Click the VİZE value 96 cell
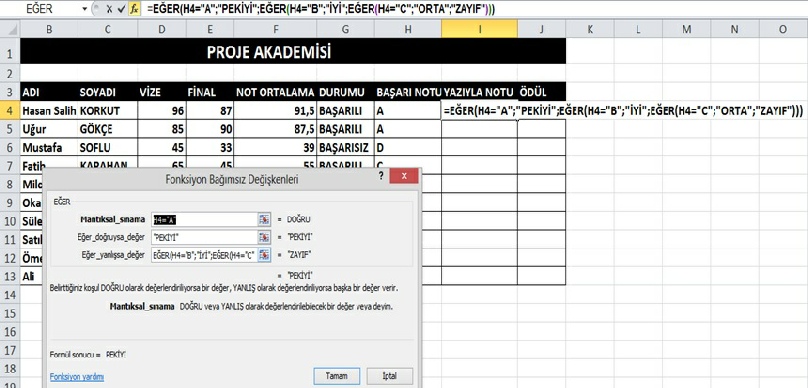Image resolution: width=808 pixels, height=388 pixels. click(x=162, y=110)
